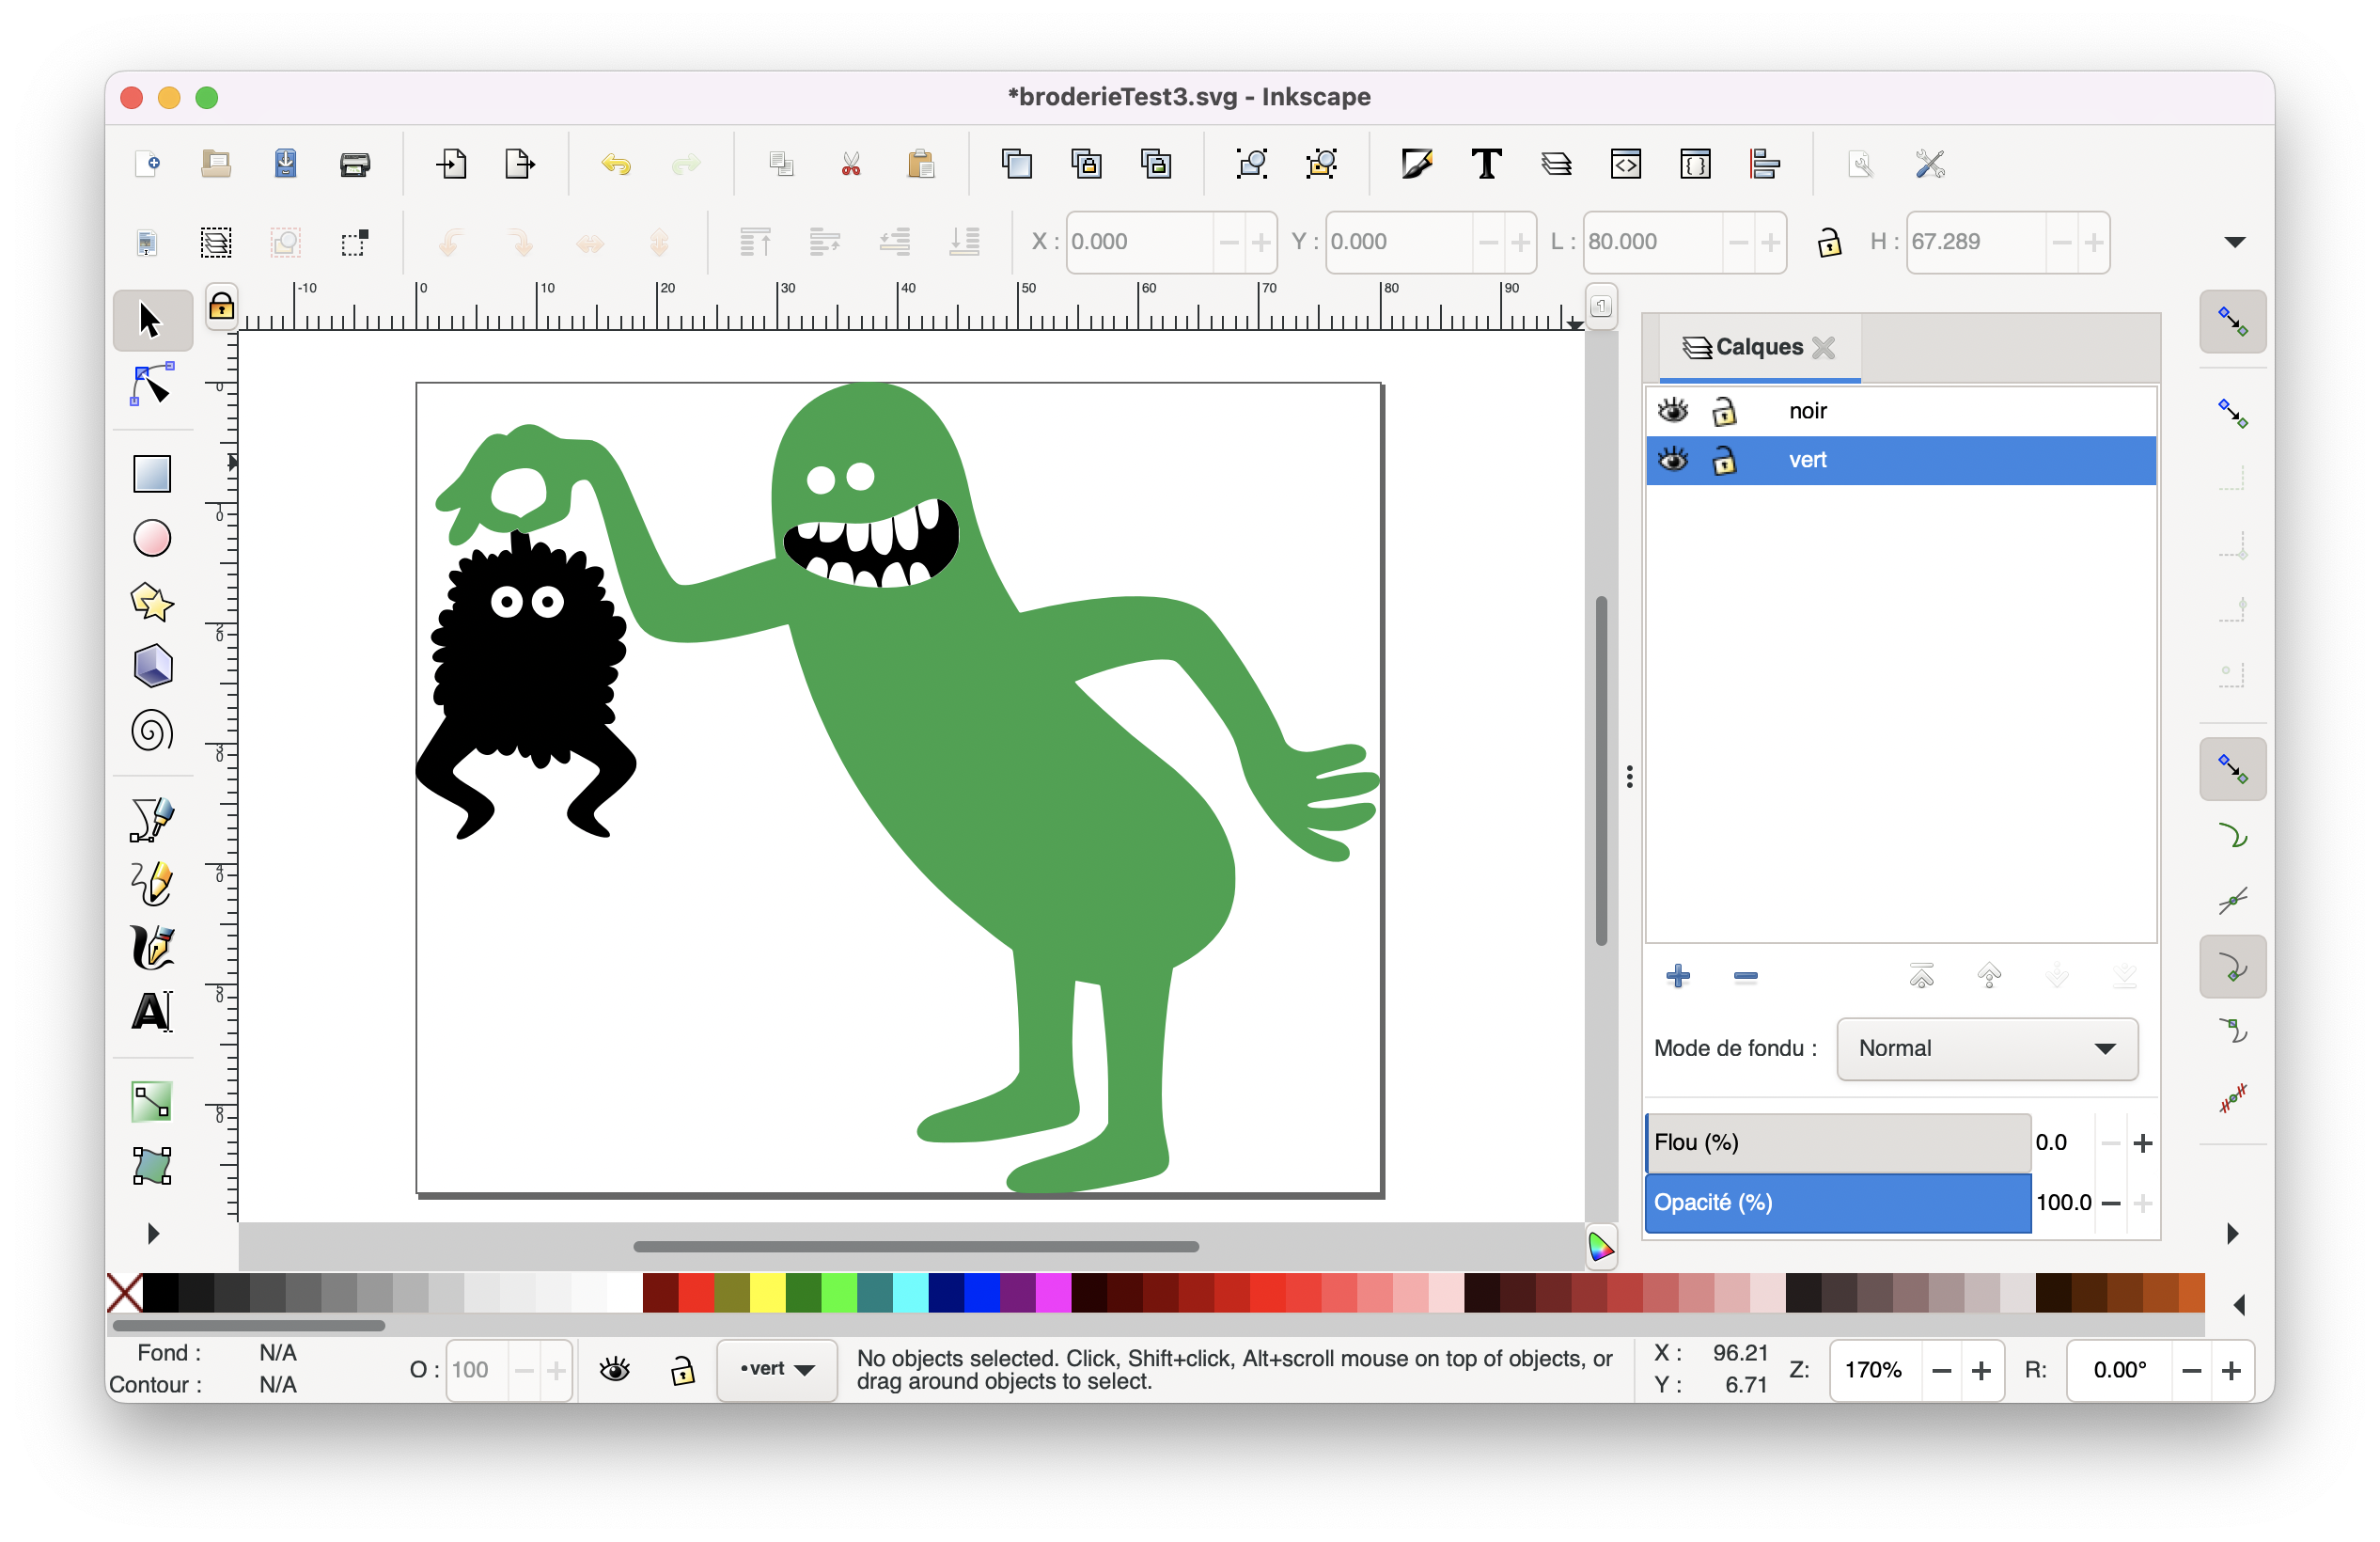Viewport: 2380px width, 1542px height.
Task: Select the Node edit tool
Action: (152, 385)
